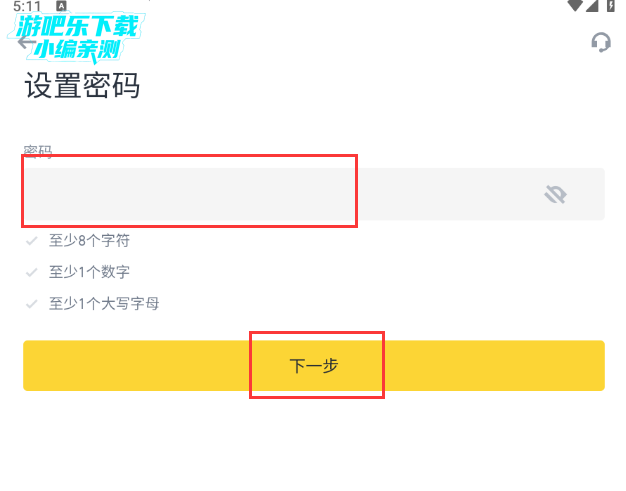Select the 至少1个数字 requirement text
This screenshot has height=491, width=626.
89,272
